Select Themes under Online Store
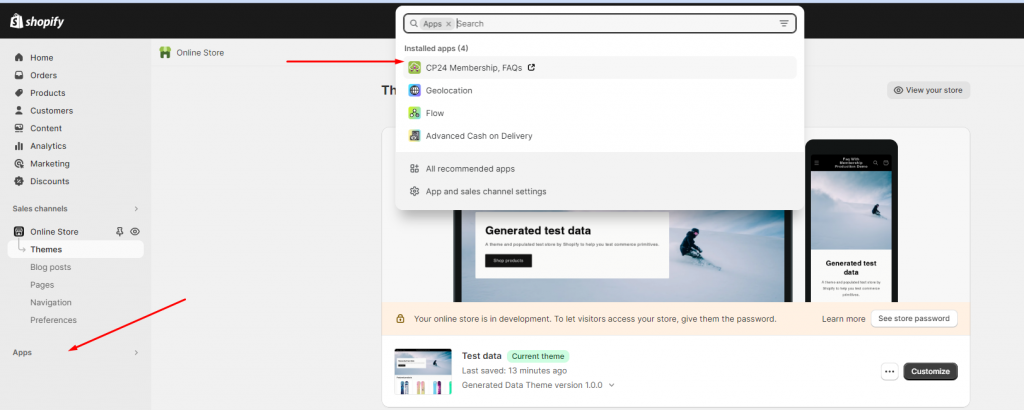 [x=76, y=249]
